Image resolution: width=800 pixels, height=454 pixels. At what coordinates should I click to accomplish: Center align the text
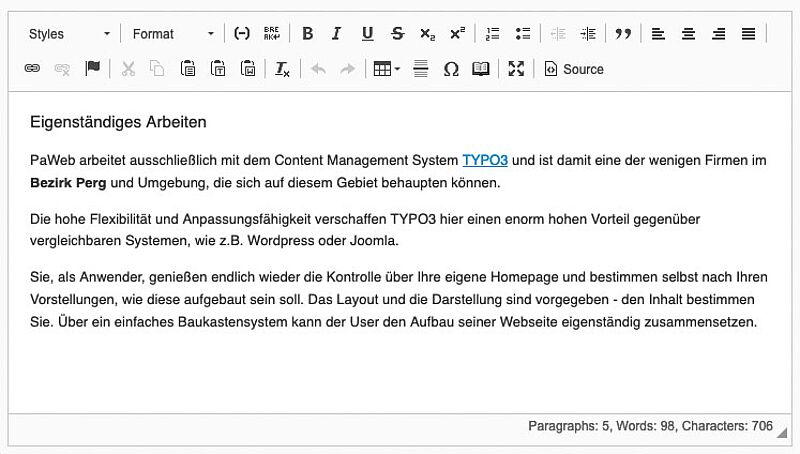(688, 34)
